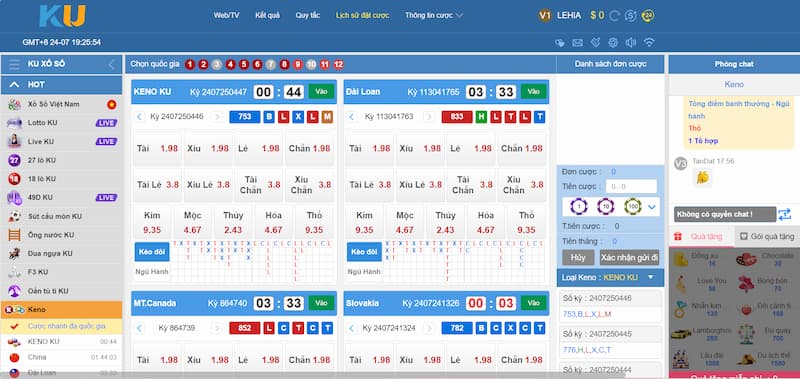Click Vào on Slovakia panel
The height and width of the screenshot is (379, 800).
pos(534,303)
